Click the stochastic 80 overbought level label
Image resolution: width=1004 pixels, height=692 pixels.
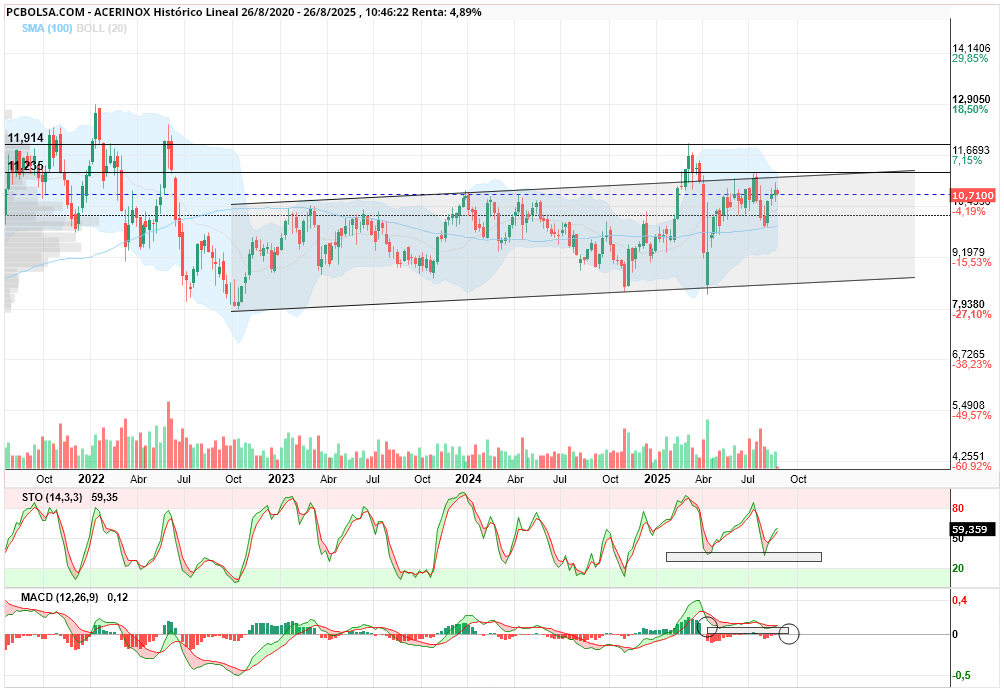click(958, 509)
